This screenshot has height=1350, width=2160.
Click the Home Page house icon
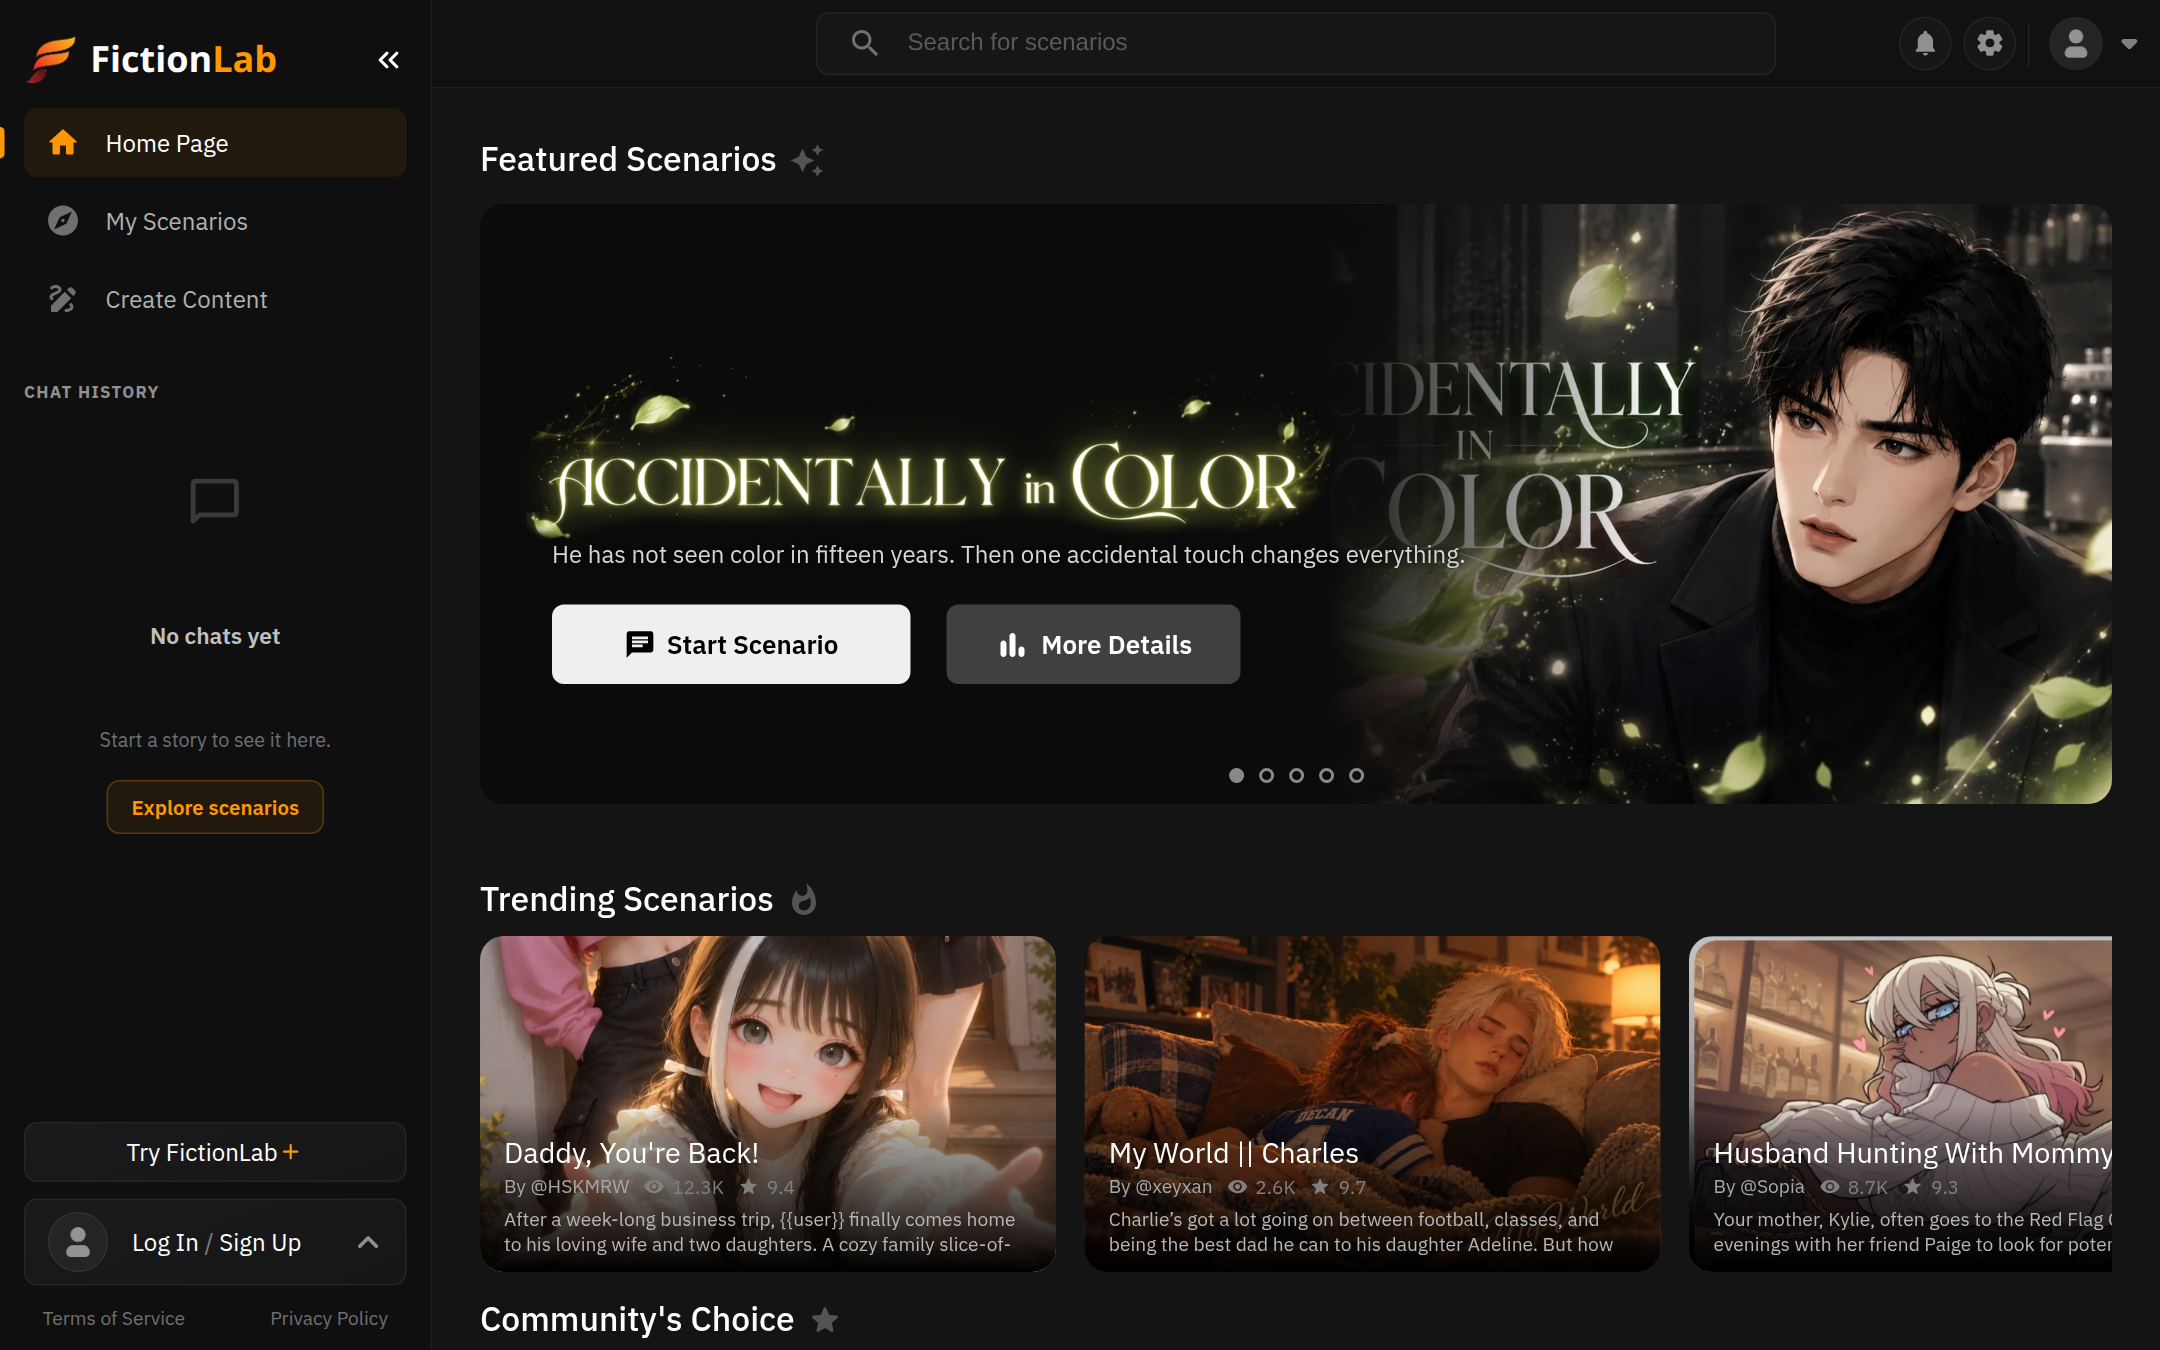[x=63, y=143]
